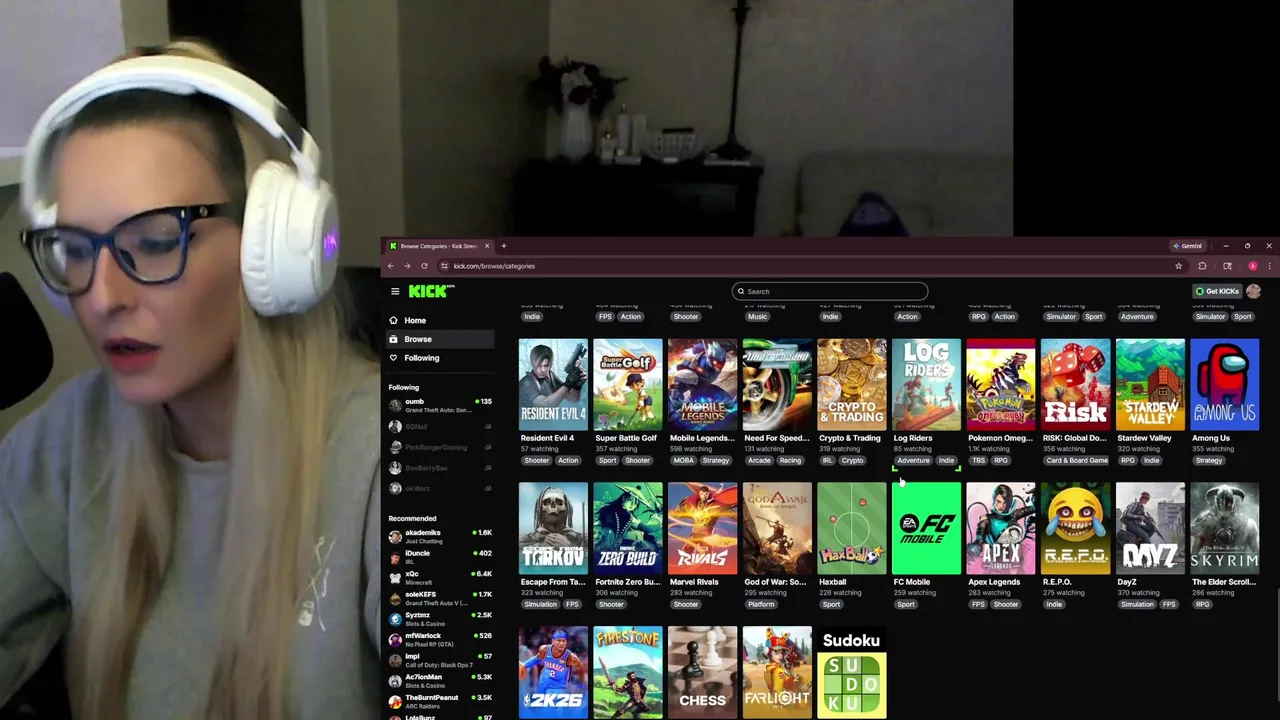1280x720 pixels.
Task: Open the Haxball cover
Action: (x=852, y=529)
